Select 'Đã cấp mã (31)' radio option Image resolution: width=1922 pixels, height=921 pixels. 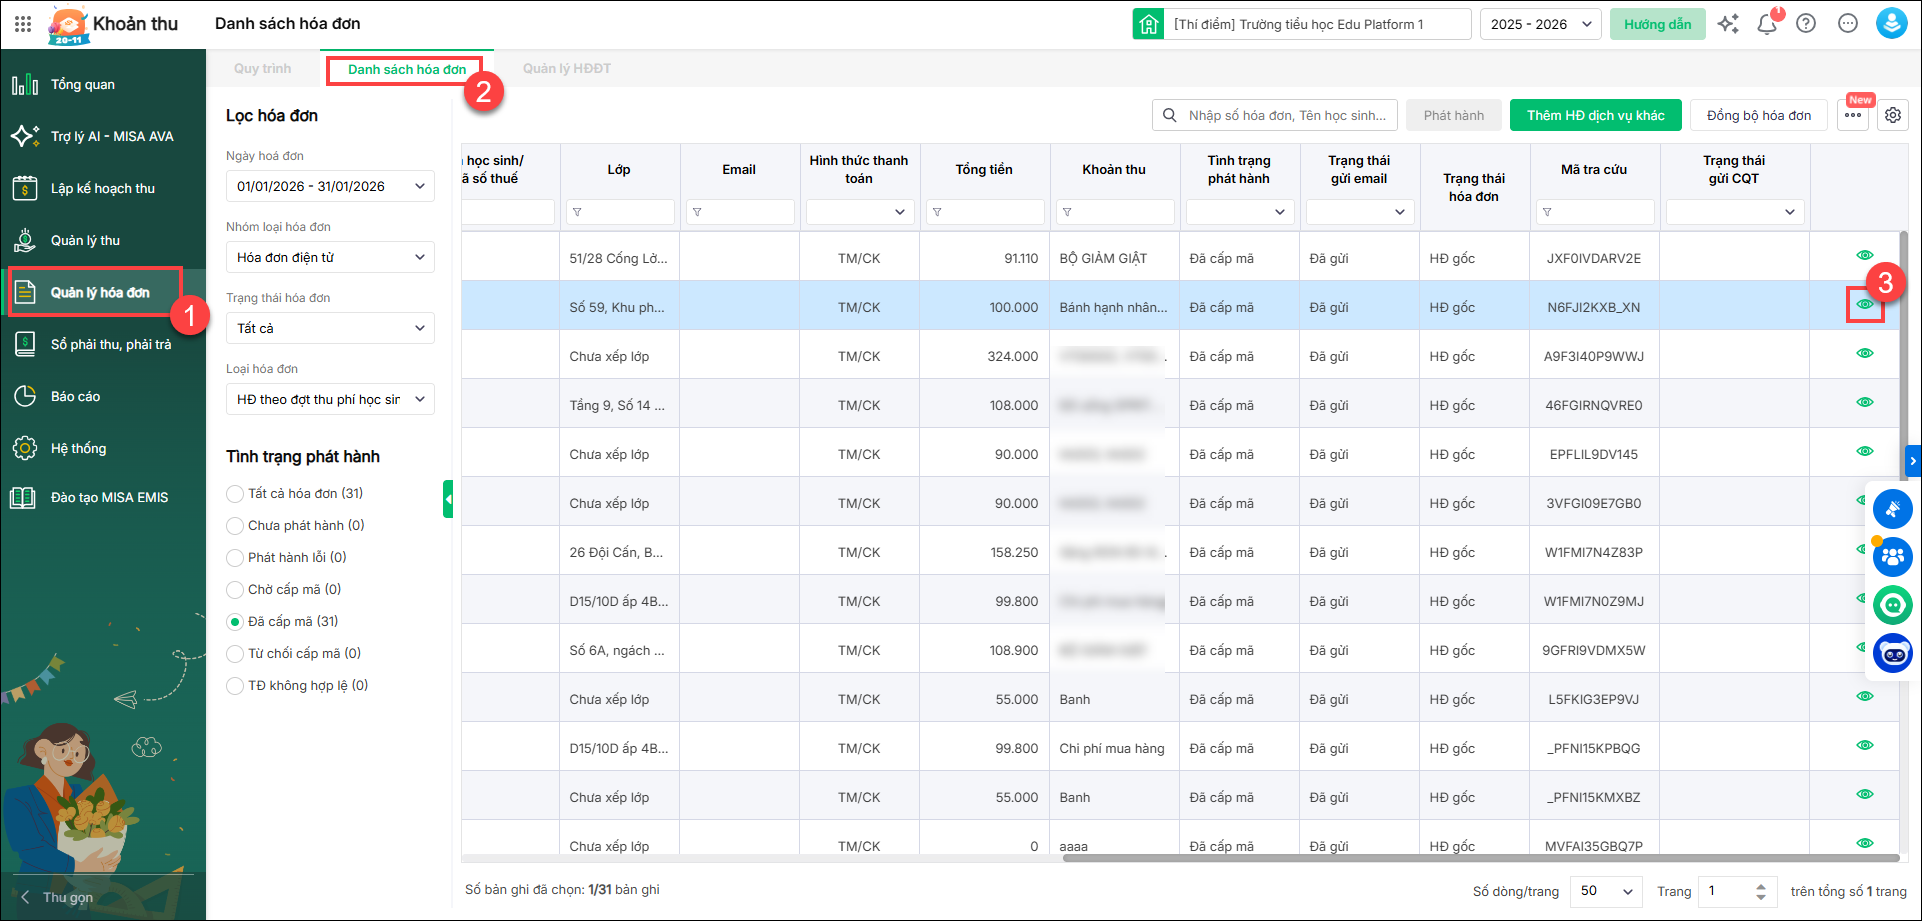pos(236,622)
